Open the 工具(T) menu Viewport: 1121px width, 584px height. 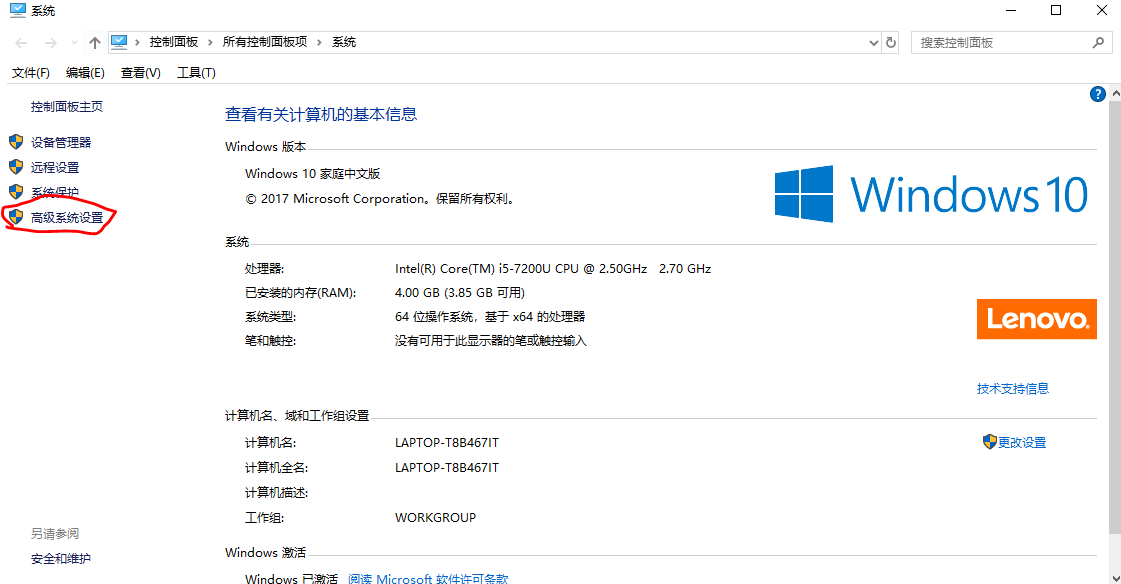pos(197,73)
